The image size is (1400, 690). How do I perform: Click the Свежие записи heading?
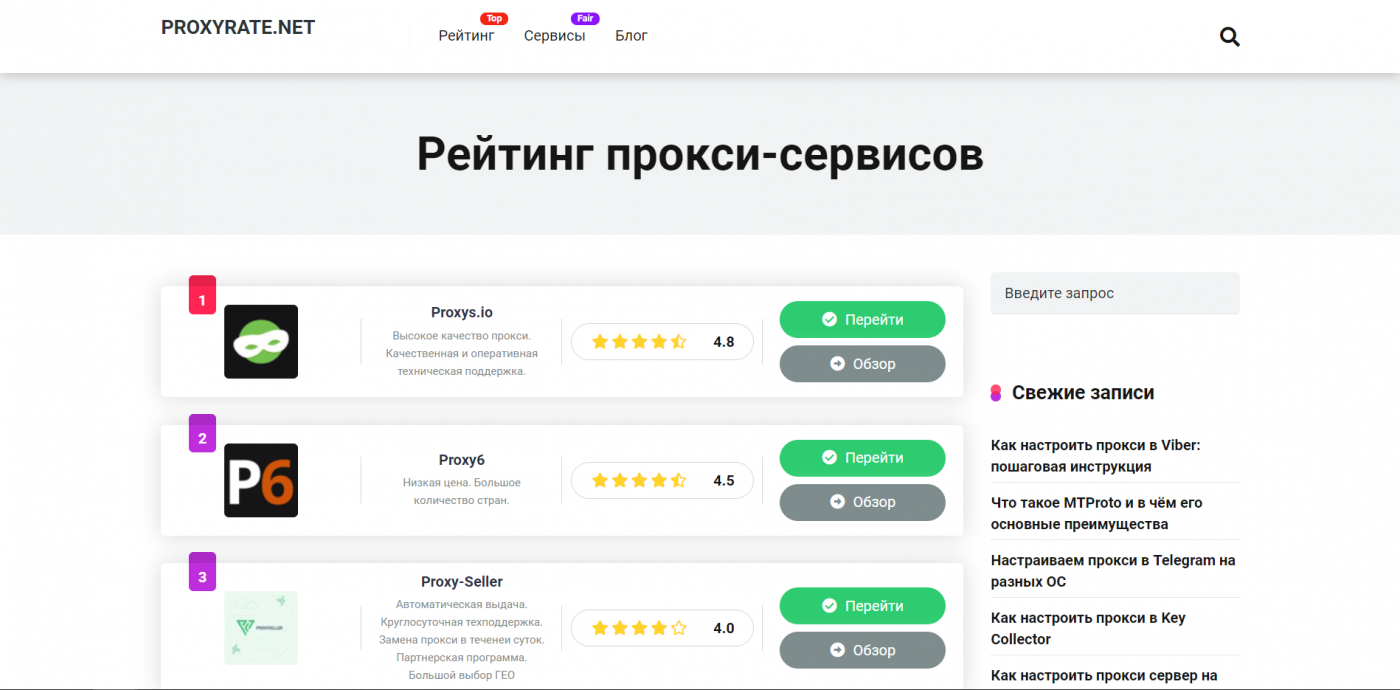coord(1083,393)
